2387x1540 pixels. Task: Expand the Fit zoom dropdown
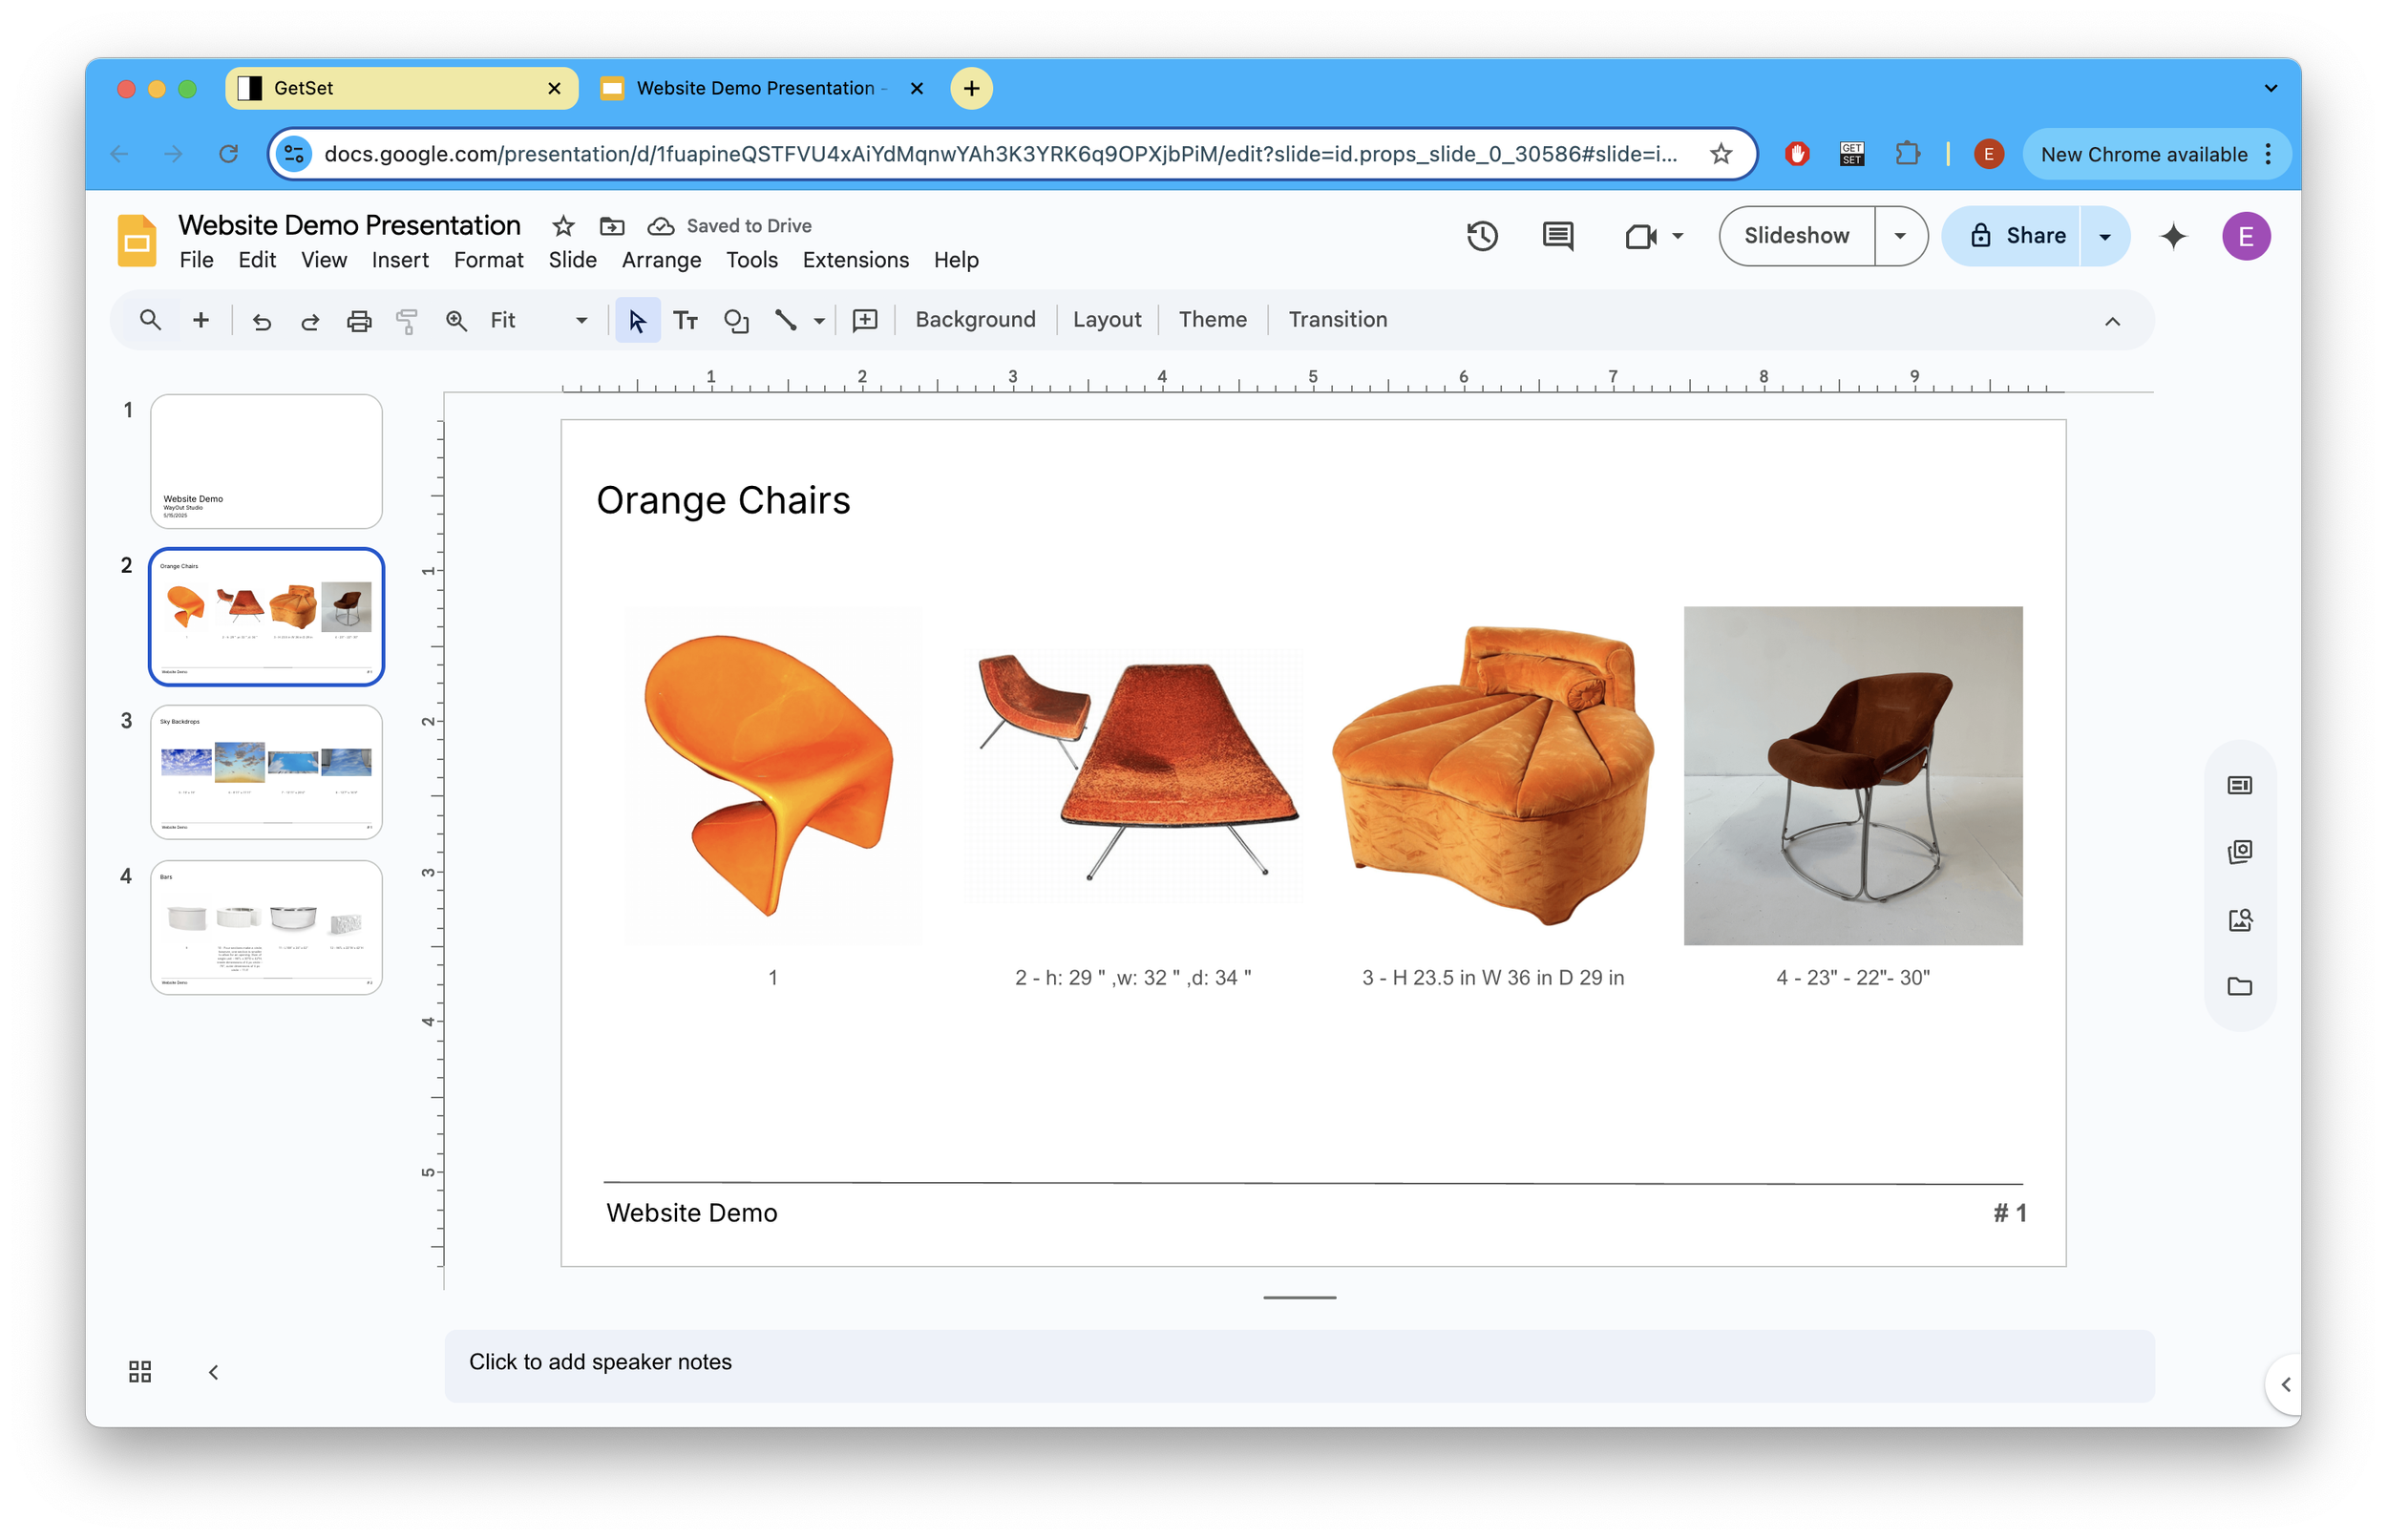[x=581, y=320]
